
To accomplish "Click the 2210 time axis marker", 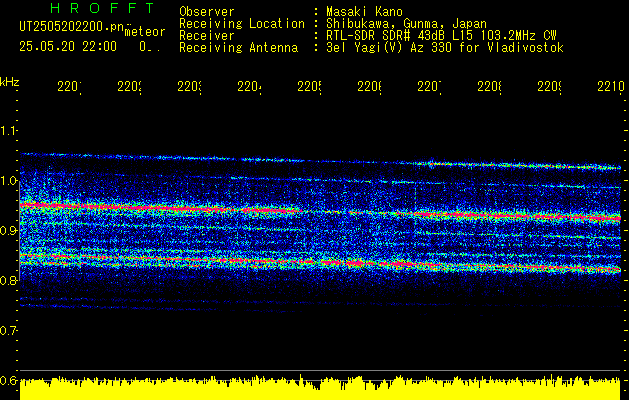I will pos(611,87).
